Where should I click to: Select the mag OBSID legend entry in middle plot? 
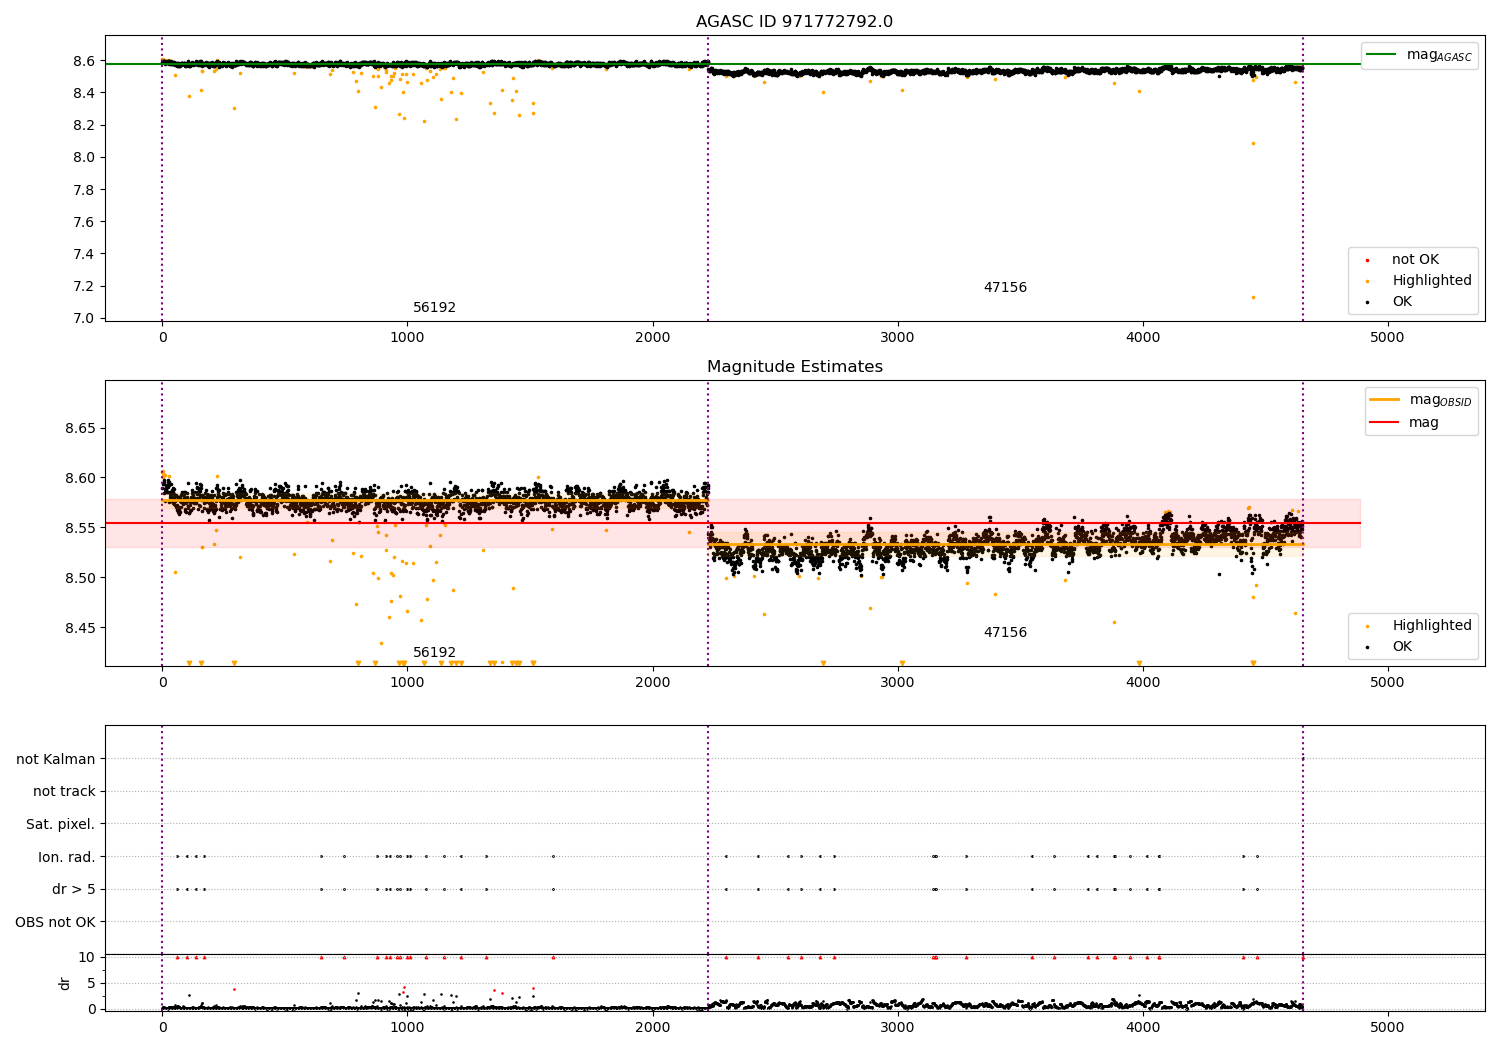[x=1421, y=400]
